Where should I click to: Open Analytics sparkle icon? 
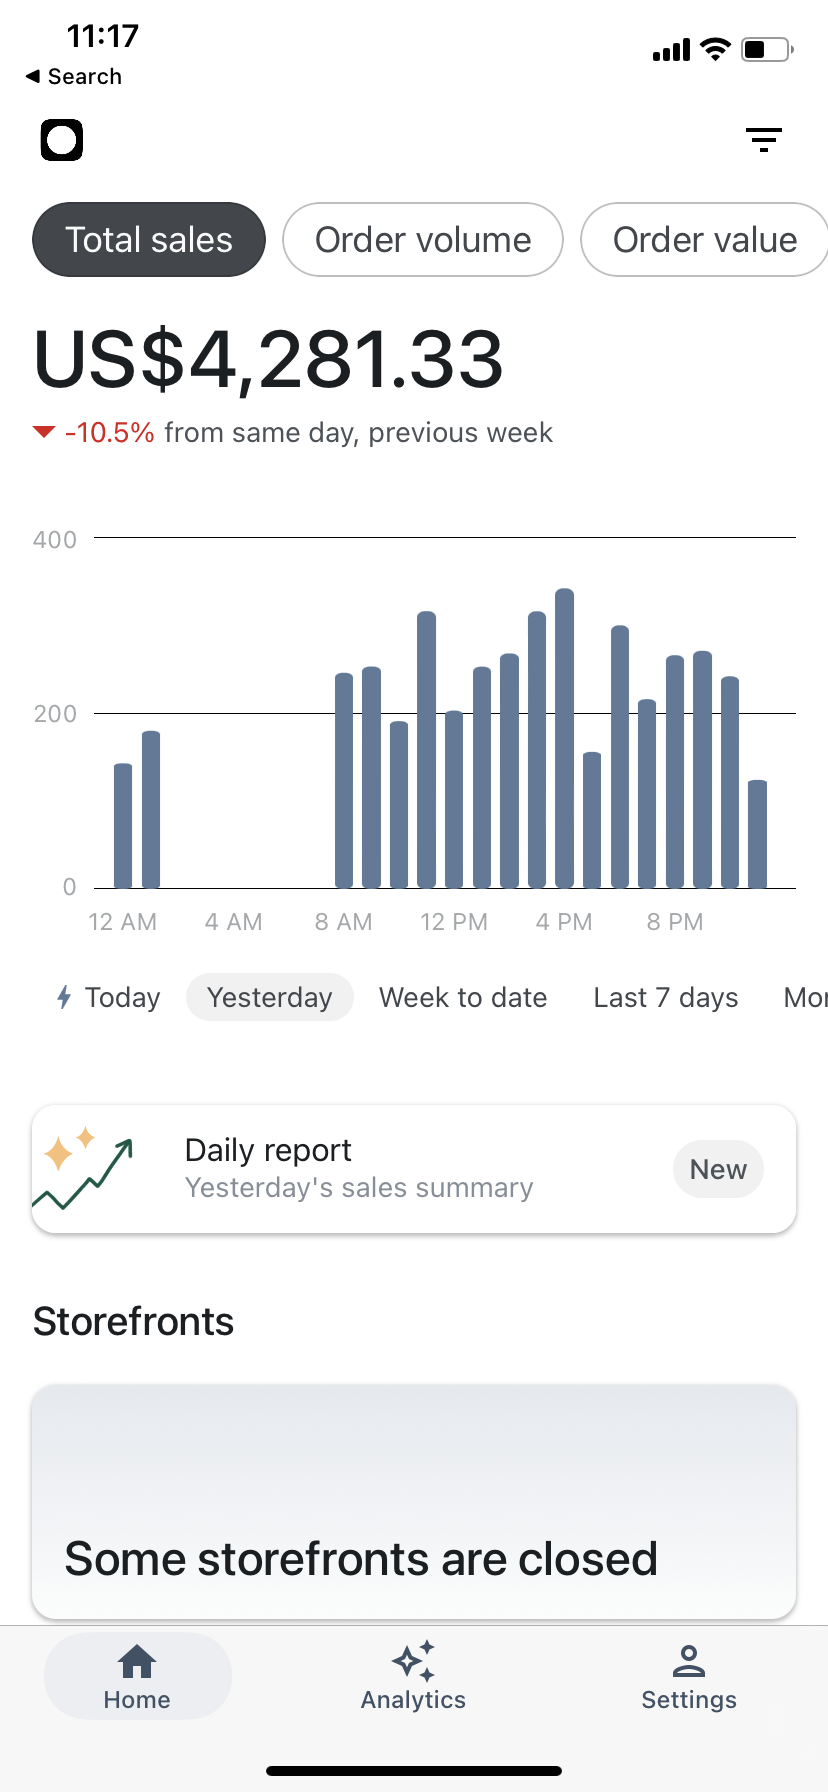[x=413, y=1662]
